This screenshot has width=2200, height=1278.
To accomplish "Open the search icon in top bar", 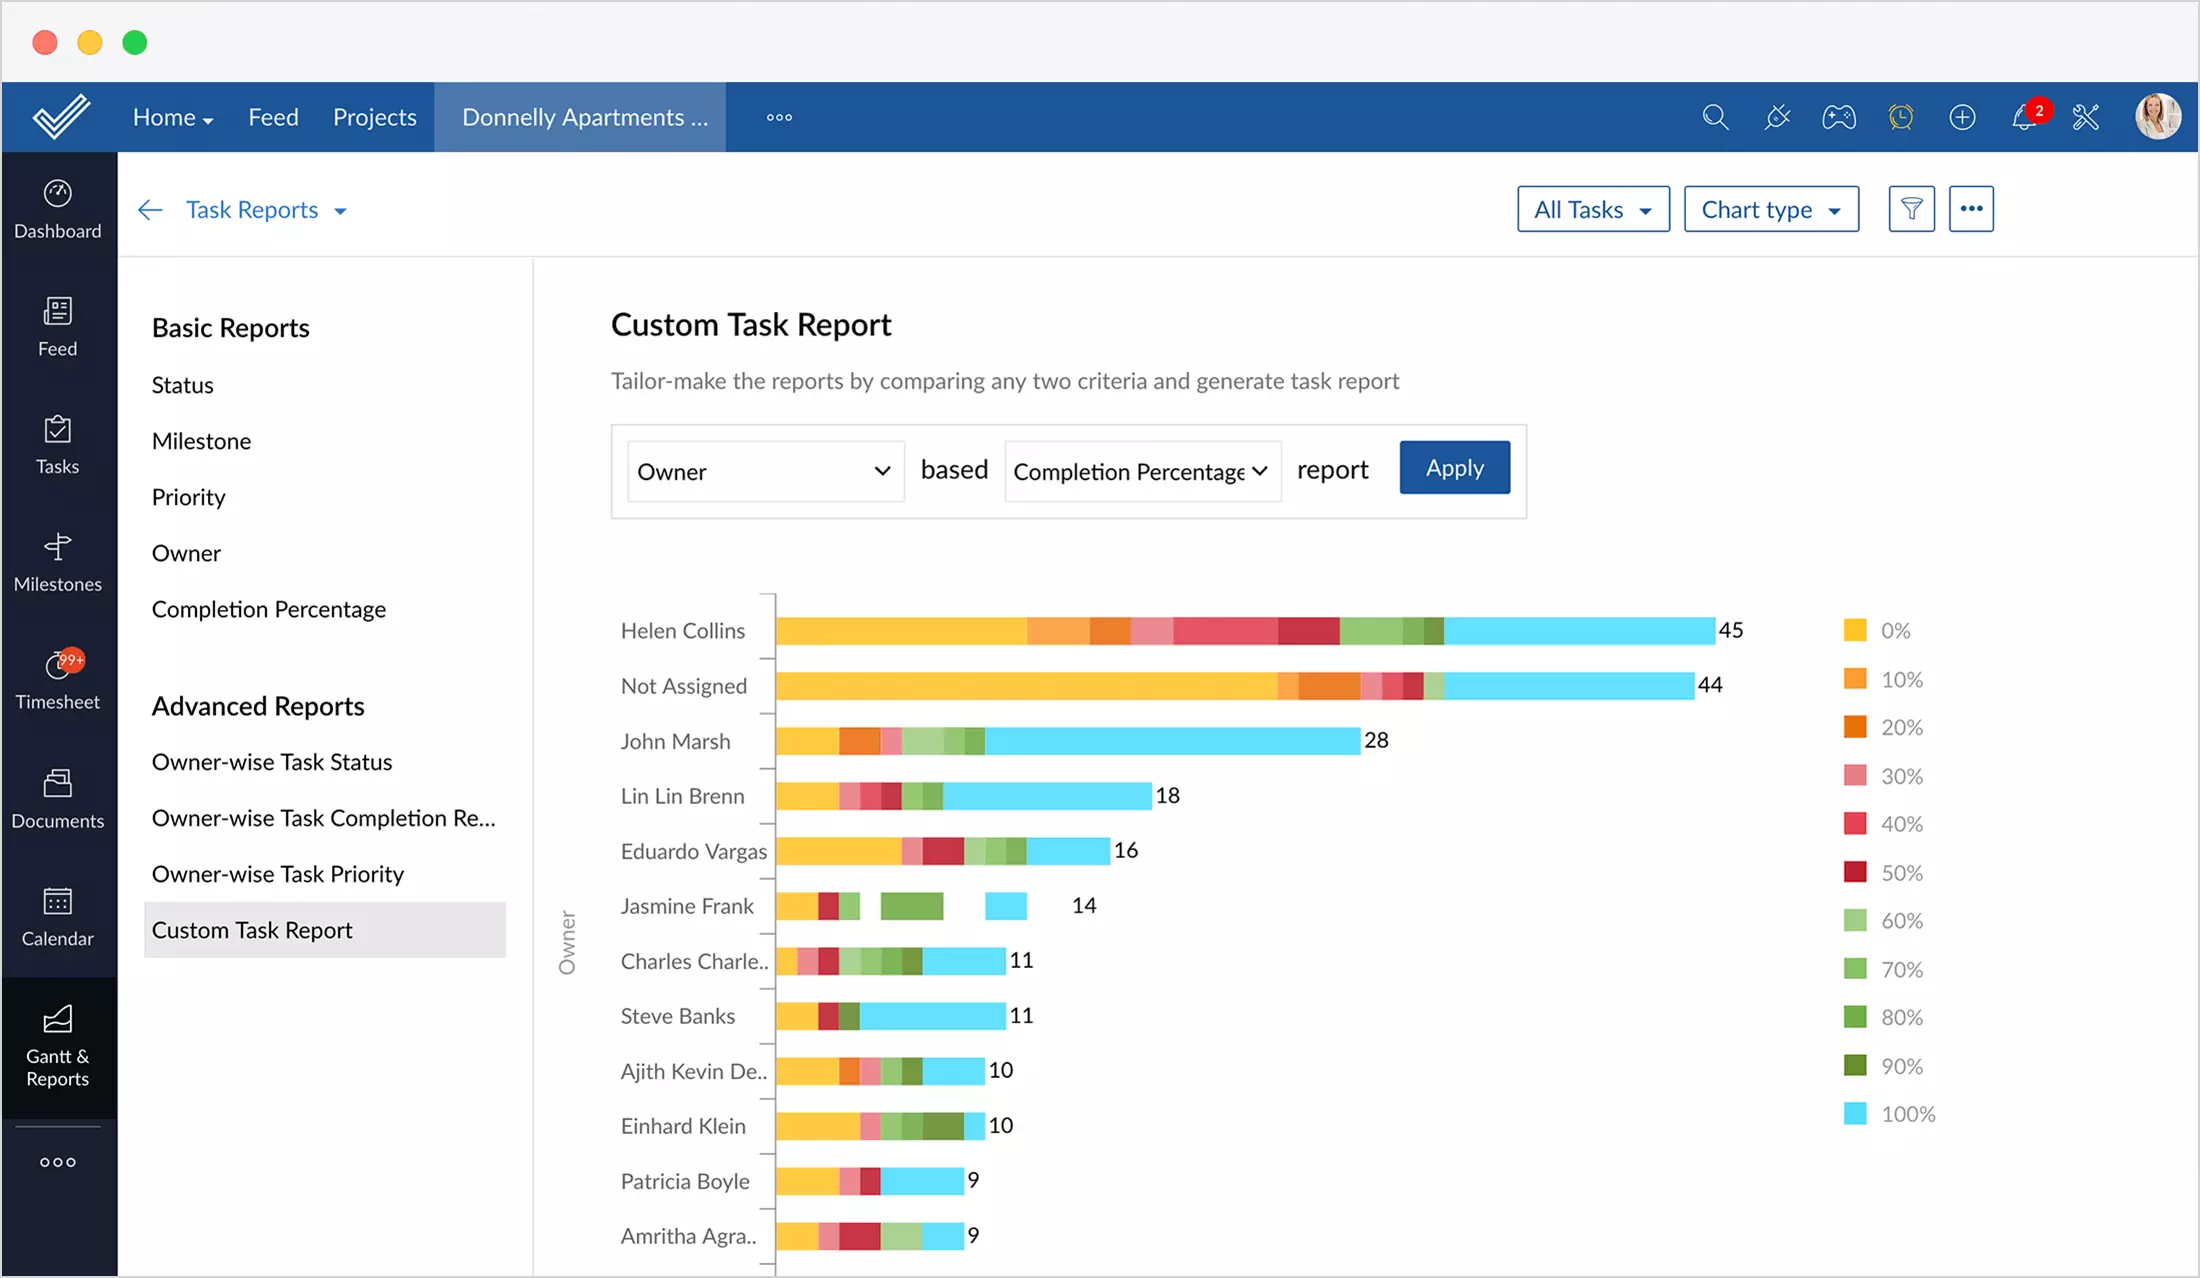I will pyautogui.click(x=1715, y=117).
